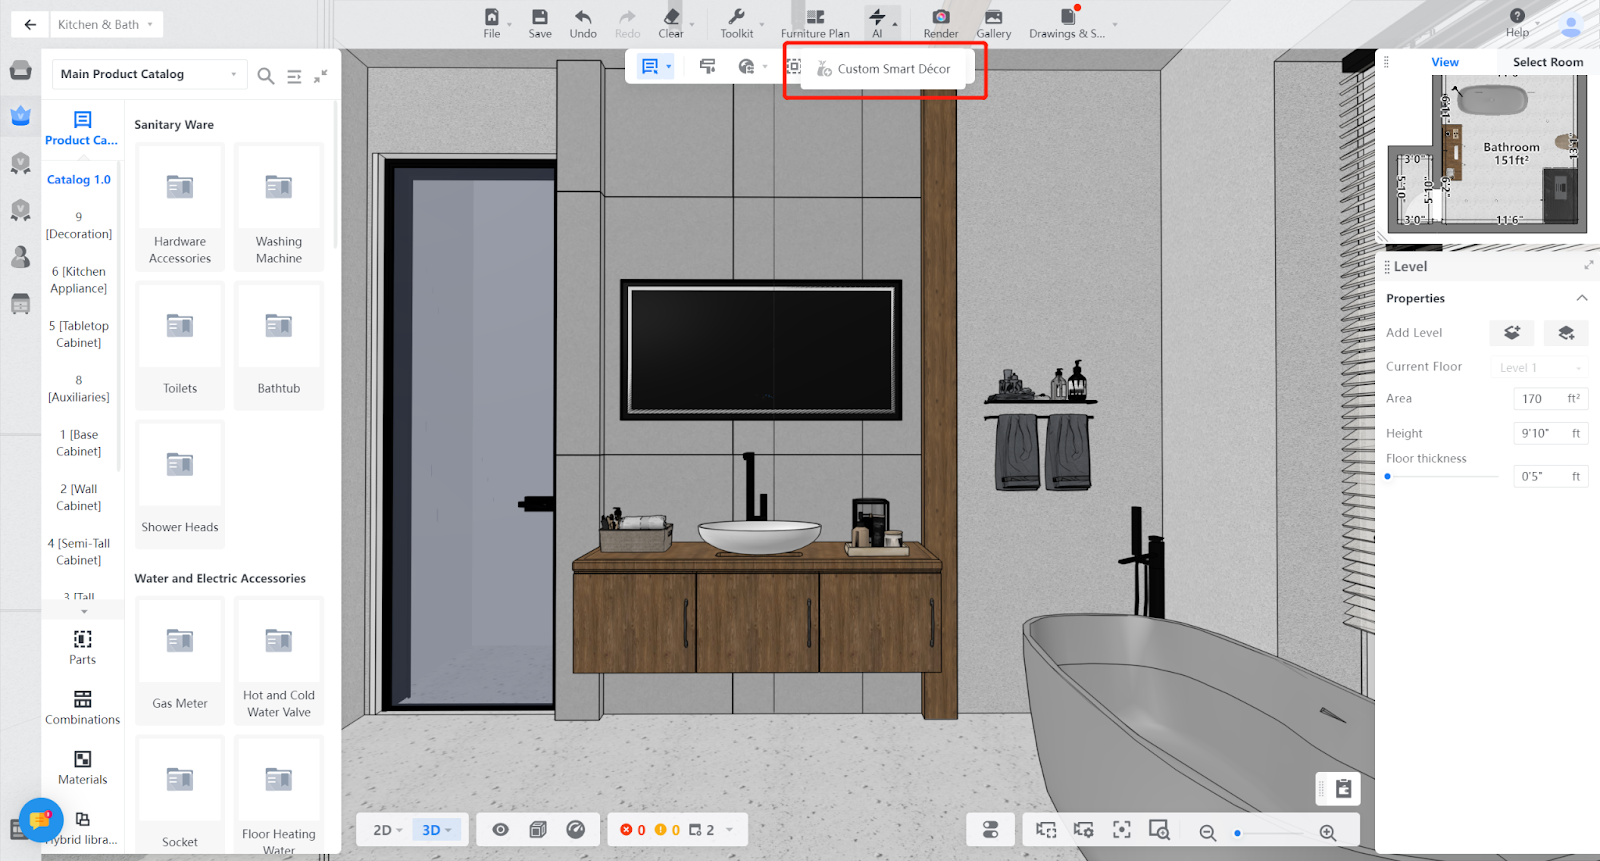This screenshot has height=861, width=1600.
Task: Toggle the switch settings icon in the bottom bar
Action: point(990,830)
